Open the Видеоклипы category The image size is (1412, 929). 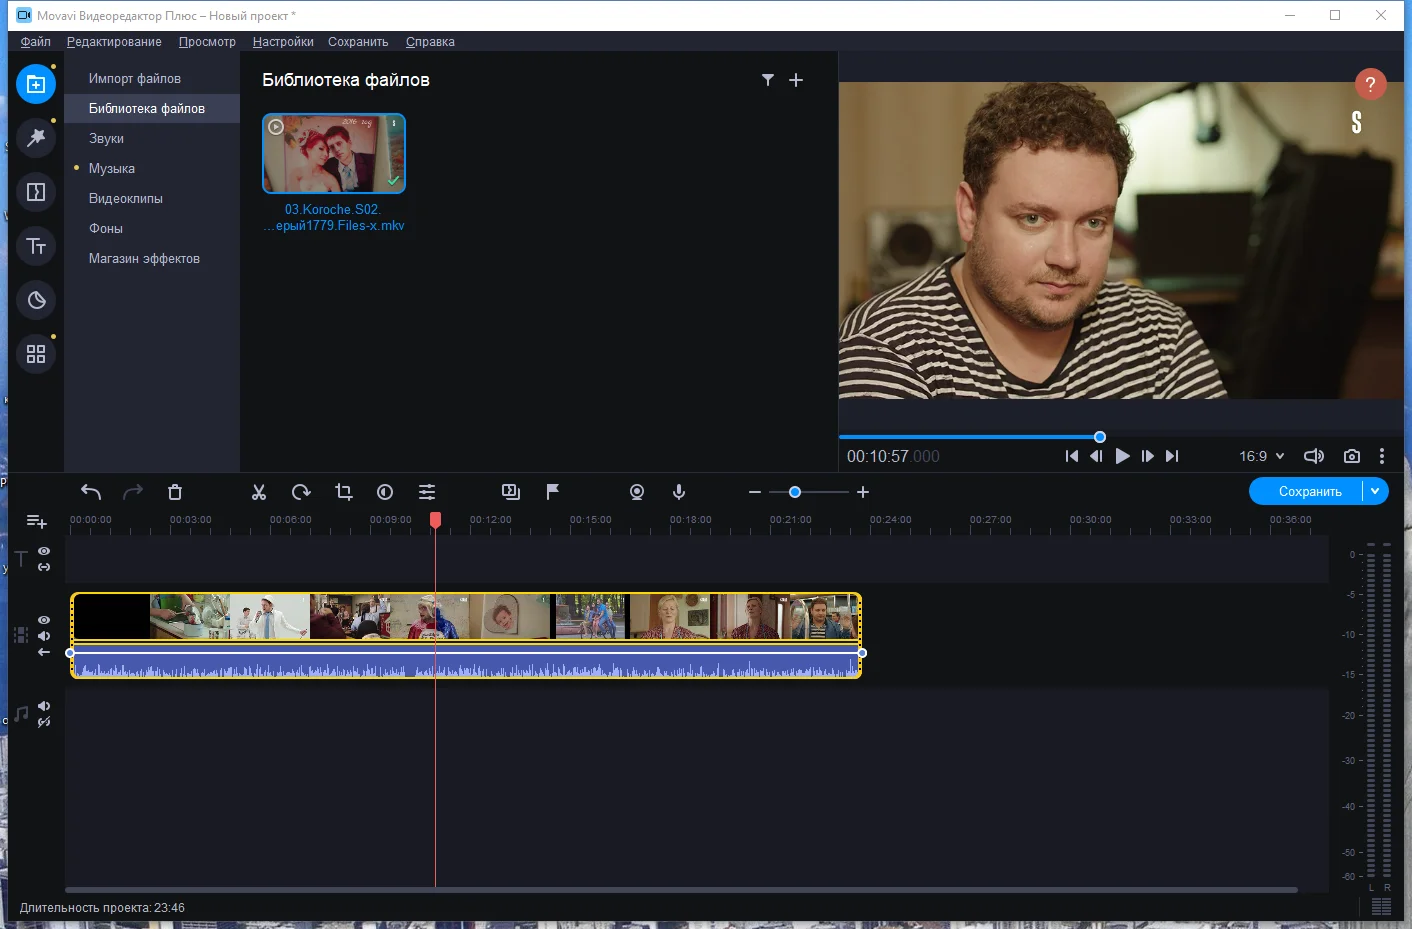[152, 198]
